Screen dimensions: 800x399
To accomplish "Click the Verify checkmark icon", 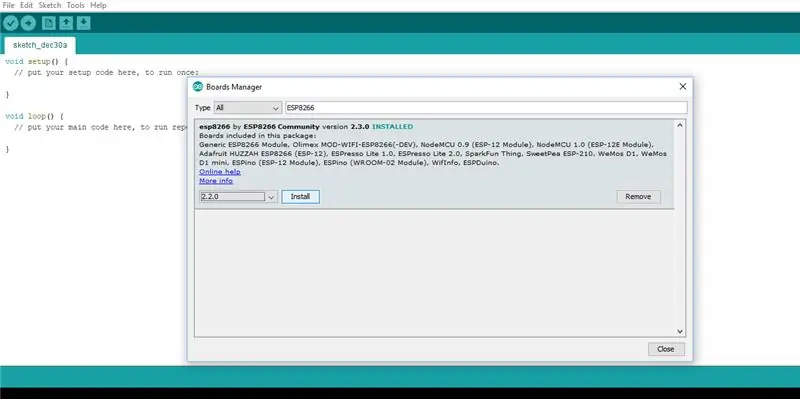I will (10, 23).
